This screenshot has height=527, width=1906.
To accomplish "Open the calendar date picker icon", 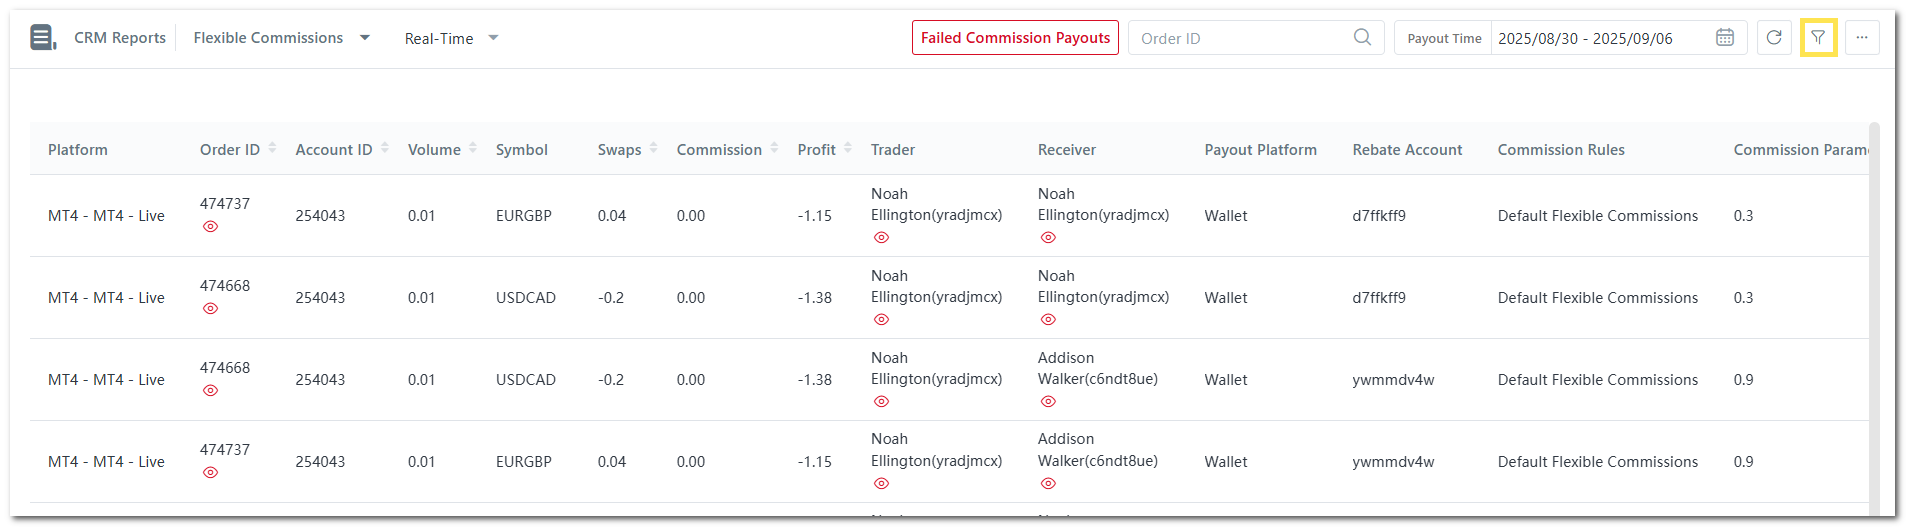I will click(1724, 38).
